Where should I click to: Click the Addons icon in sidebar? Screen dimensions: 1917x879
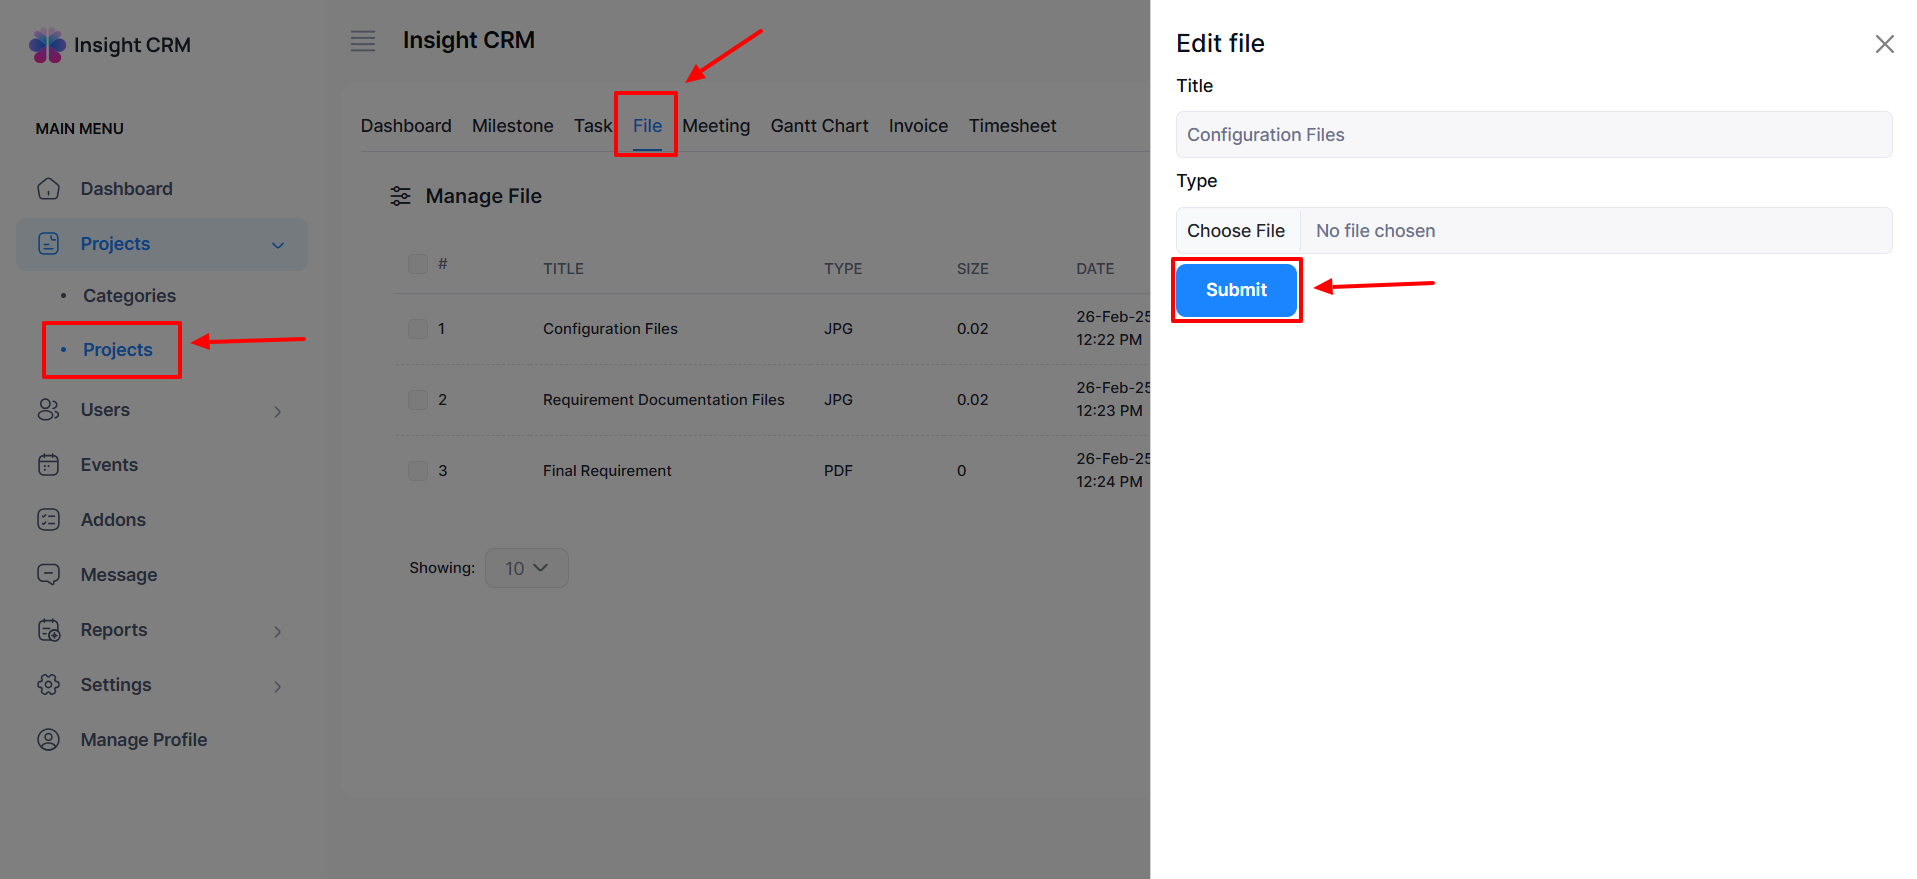coord(48,520)
